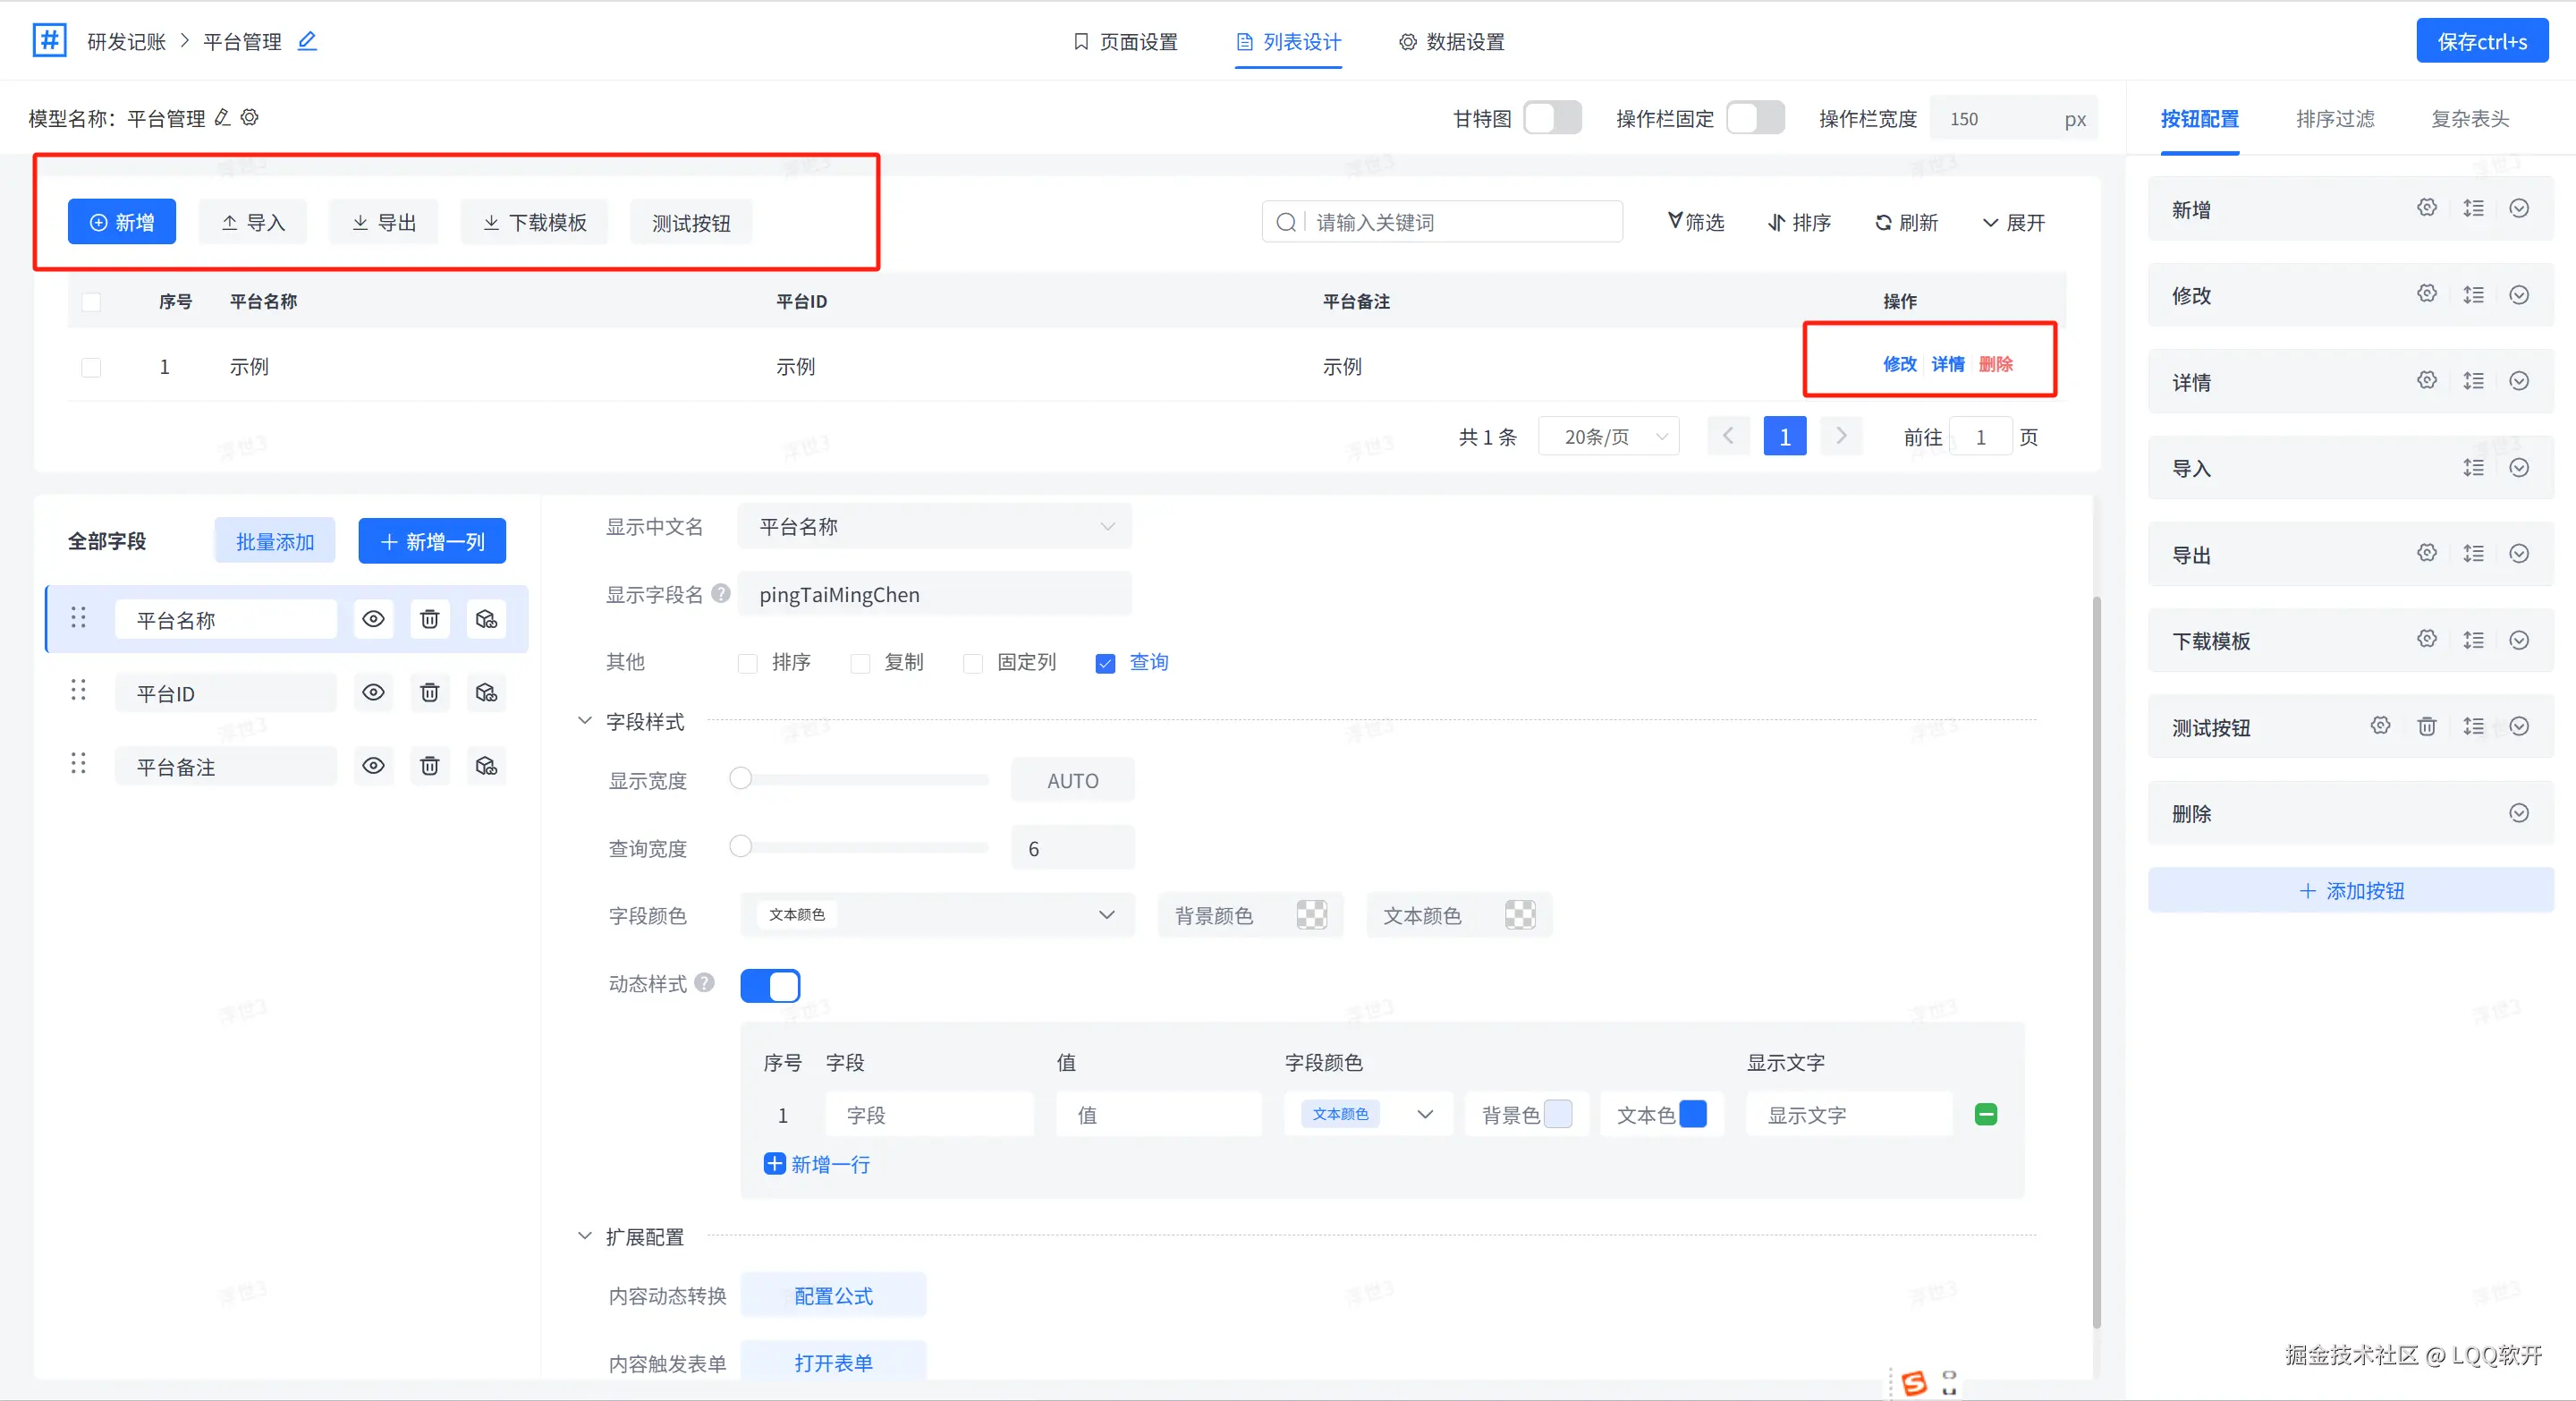Open the 20条/页 page size dropdown
Viewport: 2576px width, 1401px height.
point(1609,437)
